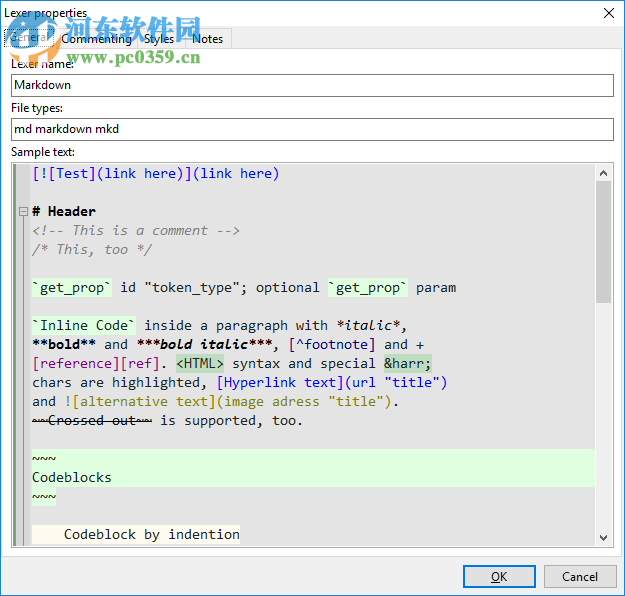Click the '<!-- This is a comment -->' line
Viewport: 625px width, 596px height.
pos(136,230)
